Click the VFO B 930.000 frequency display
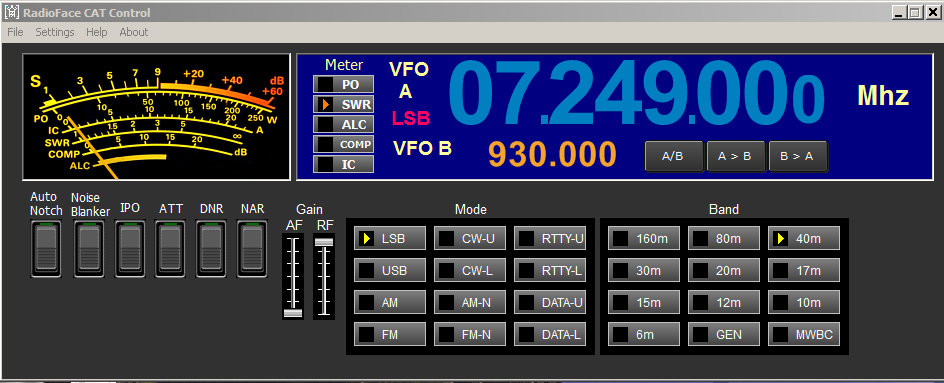 (552, 154)
